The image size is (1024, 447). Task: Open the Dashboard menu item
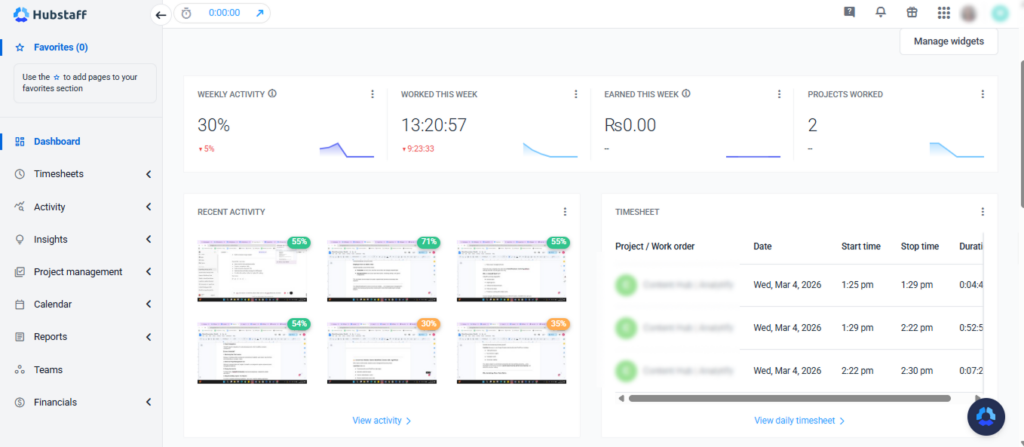pos(57,142)
